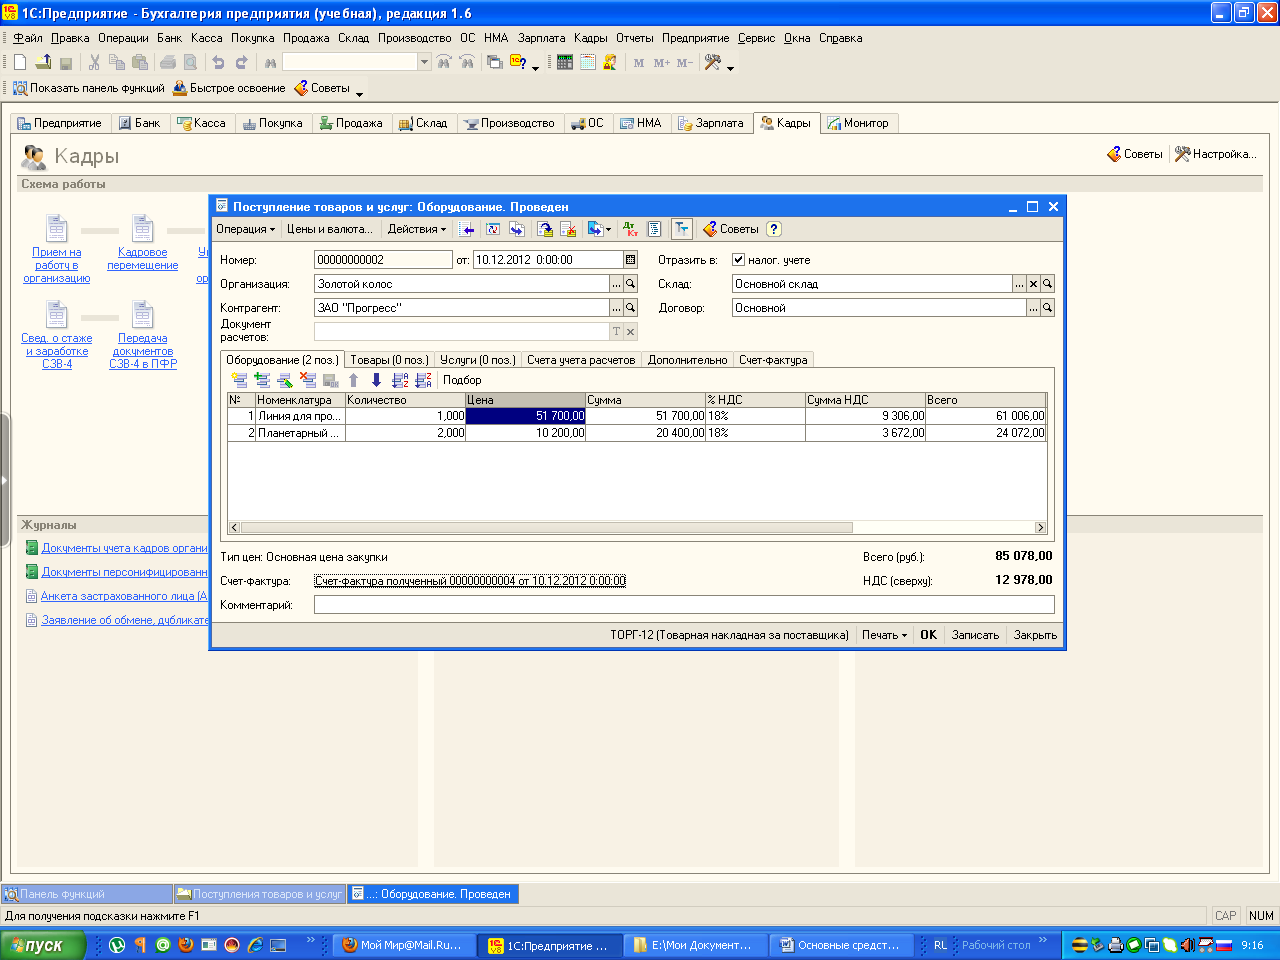Image resolution: width=1280 pixels, height=960 pixels.
Task: Switch to the Зарплата section tab
Action: tap(711, 123)
